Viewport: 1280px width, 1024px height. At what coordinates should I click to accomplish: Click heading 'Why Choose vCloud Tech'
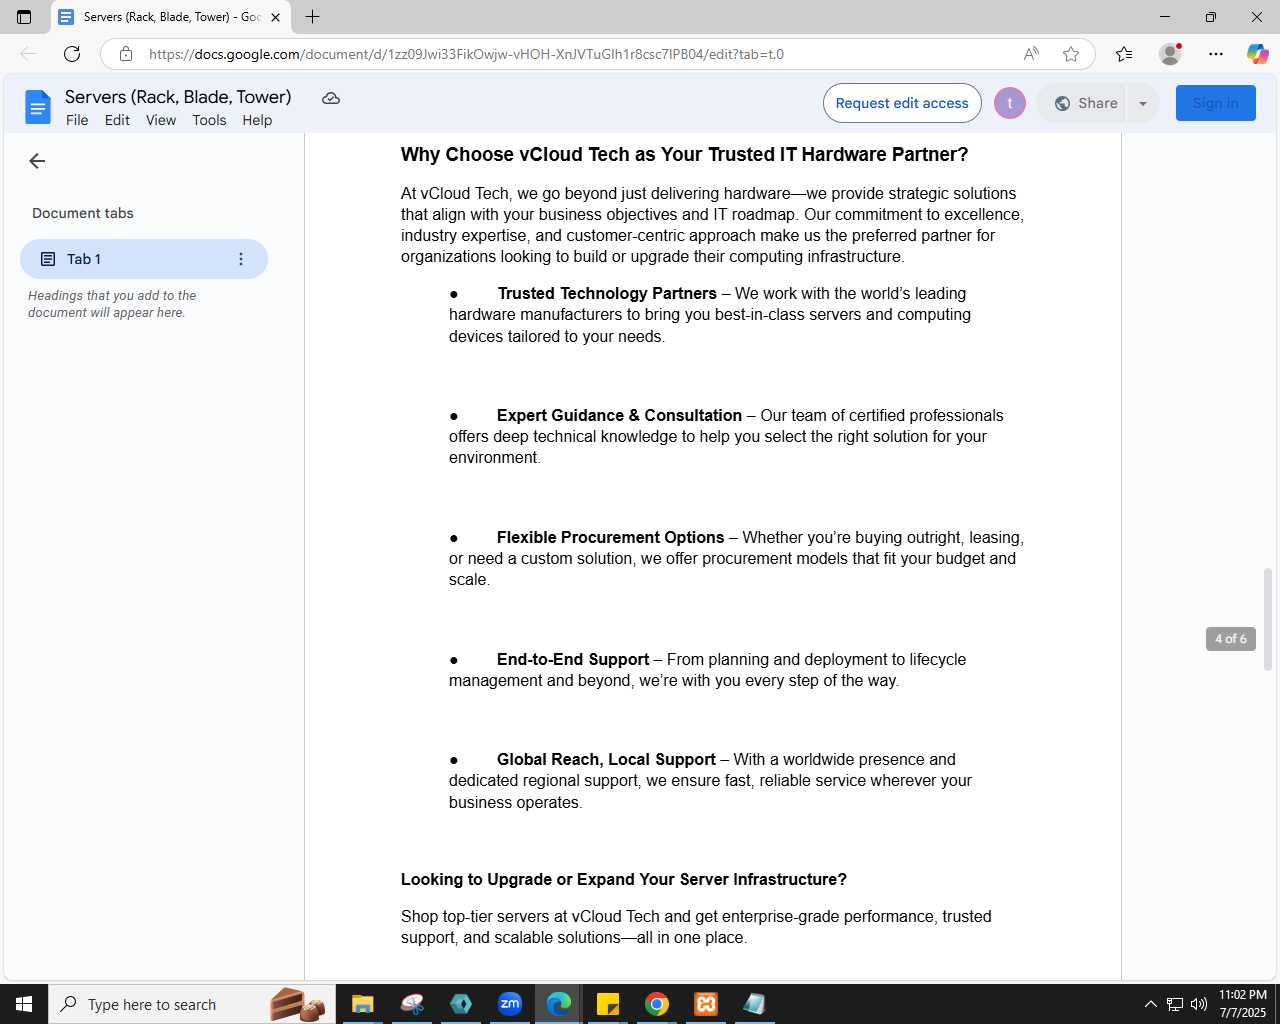684,154
